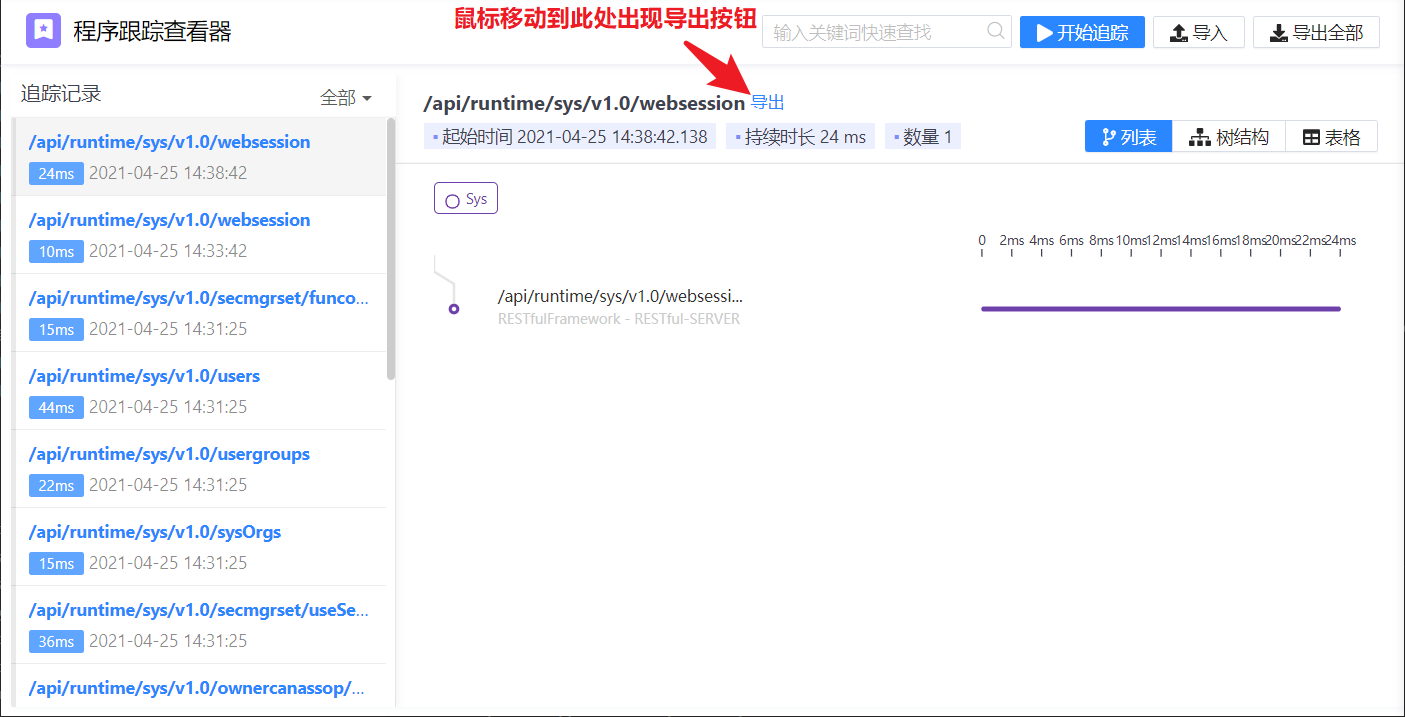Click the 数量 1 count label
Image resolution: width=1405 pixels, height=717 pixels.
click(x=923, y=137)
